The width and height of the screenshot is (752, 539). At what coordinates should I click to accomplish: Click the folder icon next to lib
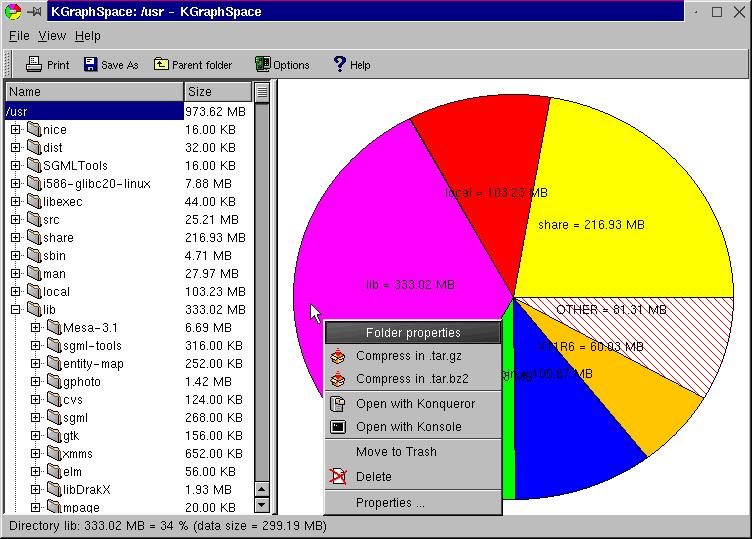point(34,309)
